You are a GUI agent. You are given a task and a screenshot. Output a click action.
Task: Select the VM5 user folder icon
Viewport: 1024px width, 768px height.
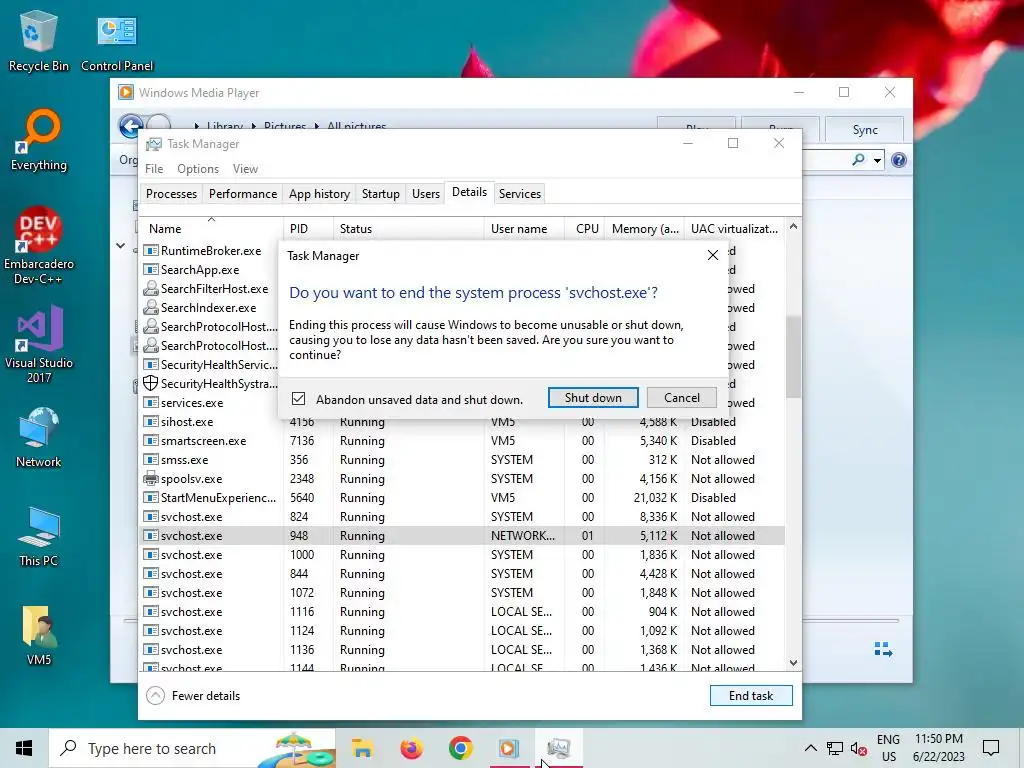39,635
